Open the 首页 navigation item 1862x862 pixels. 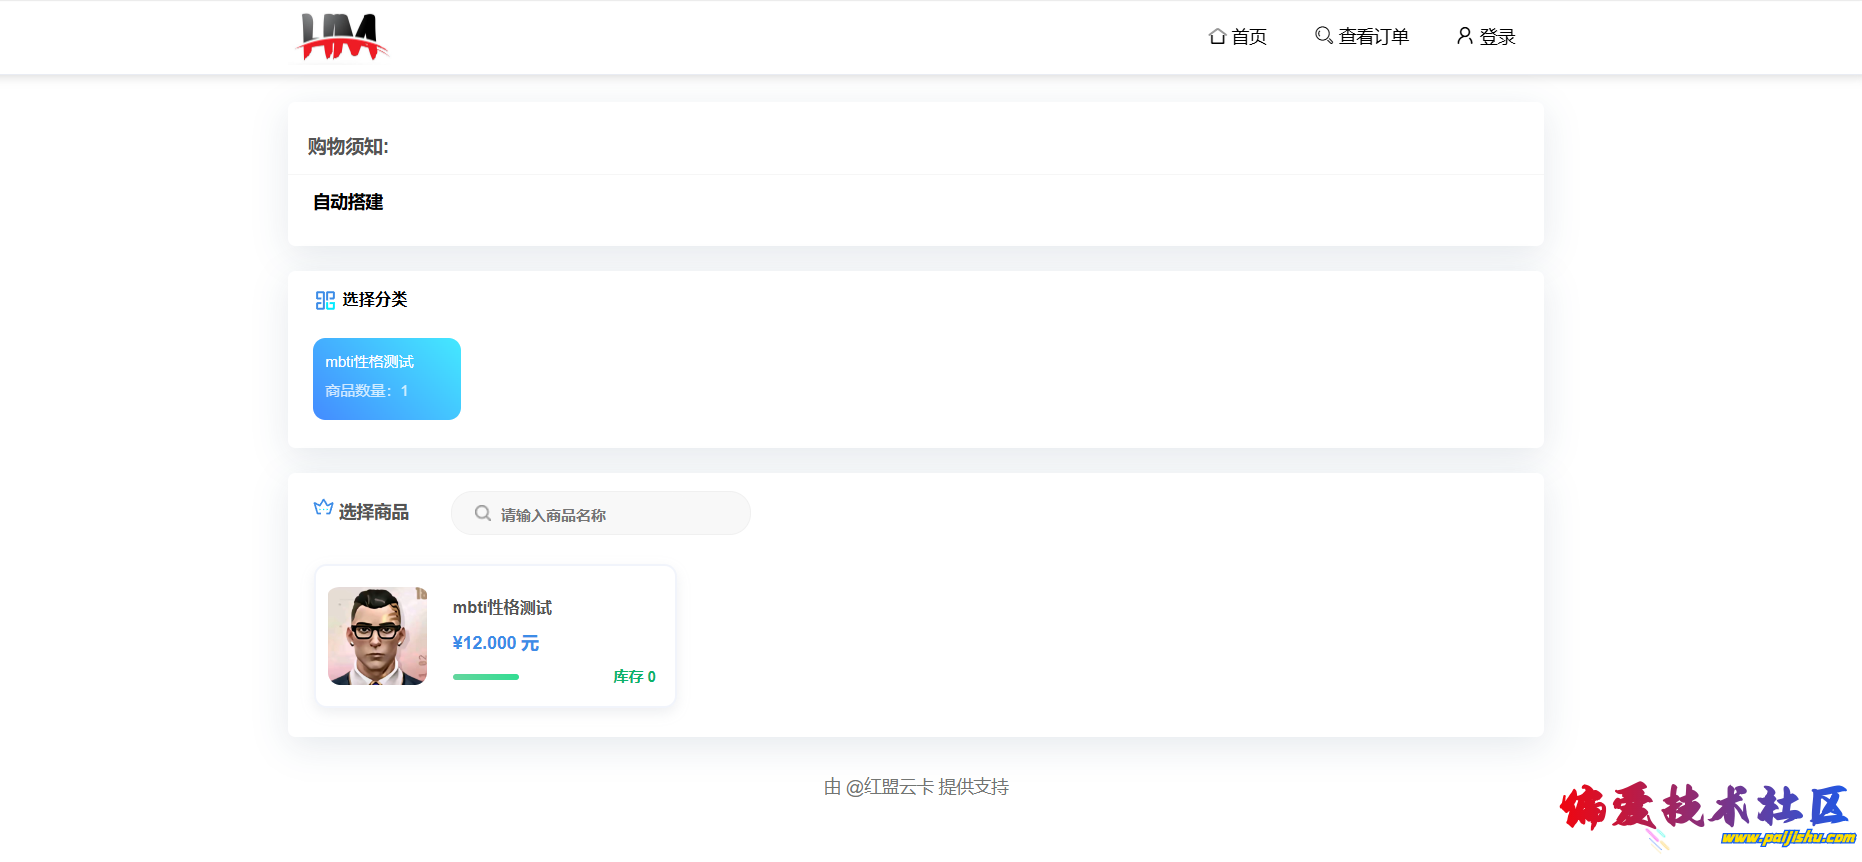tap(1249, 37)
